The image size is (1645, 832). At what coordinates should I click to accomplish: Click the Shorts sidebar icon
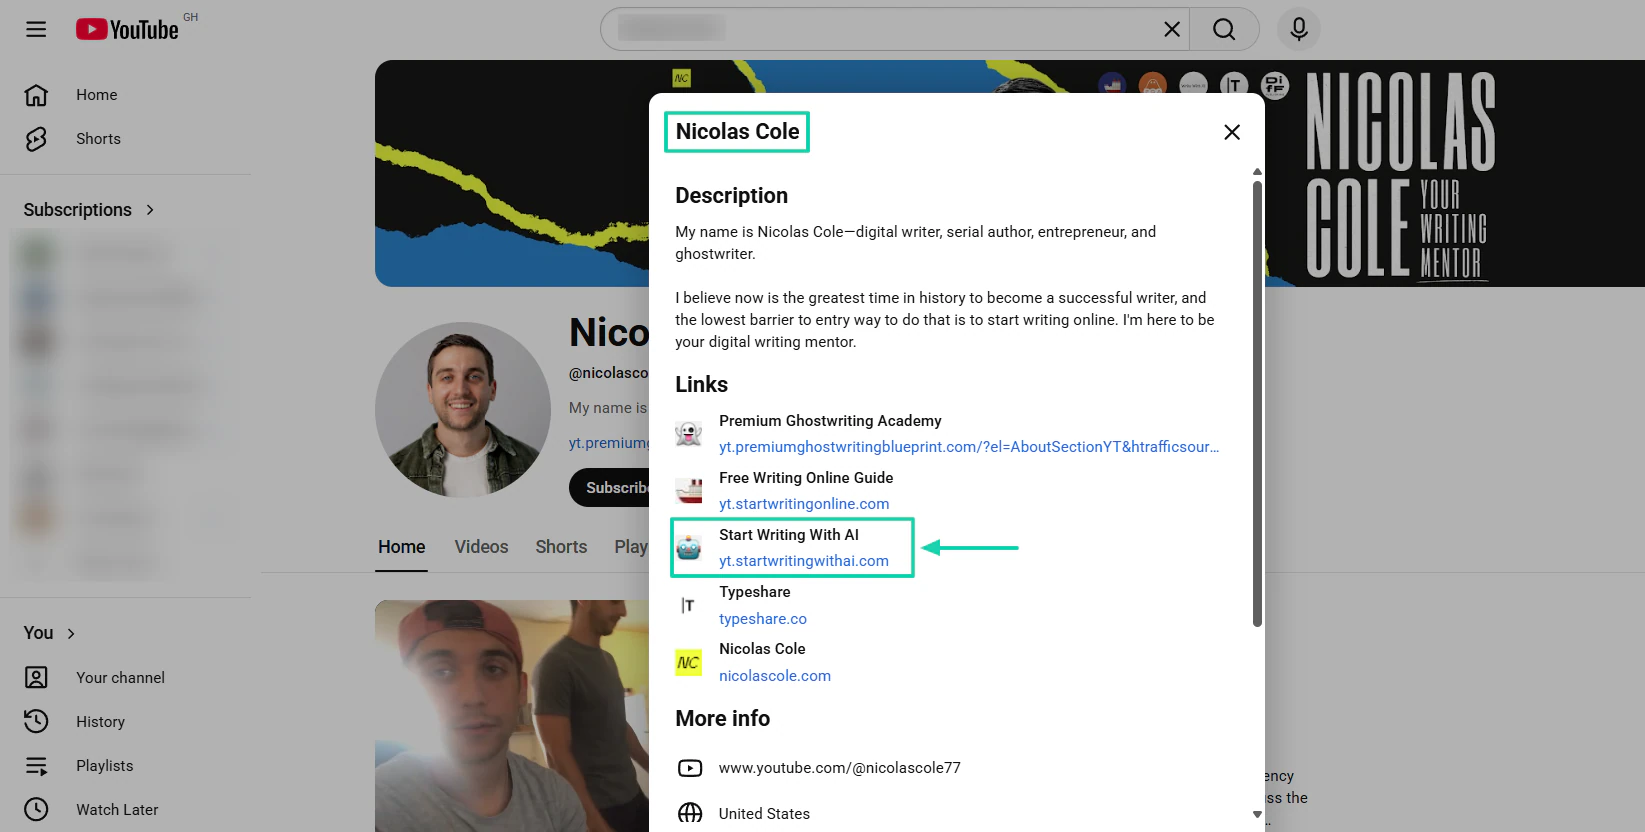tap(36, 139)
